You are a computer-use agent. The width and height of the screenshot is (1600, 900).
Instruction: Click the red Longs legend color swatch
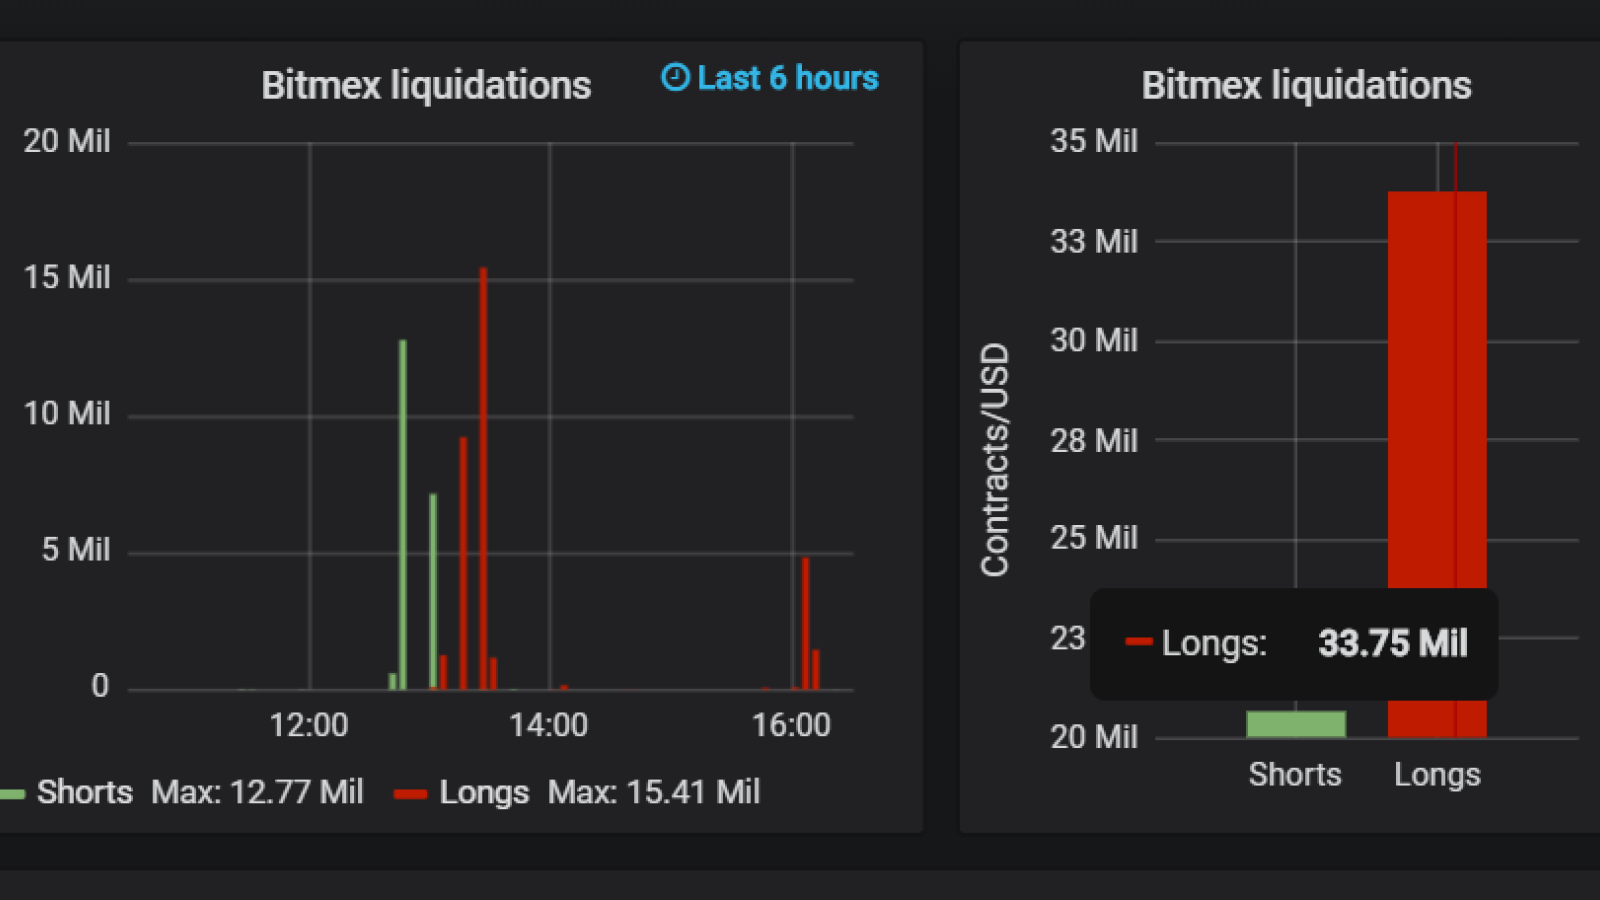(x=410, y=794)
